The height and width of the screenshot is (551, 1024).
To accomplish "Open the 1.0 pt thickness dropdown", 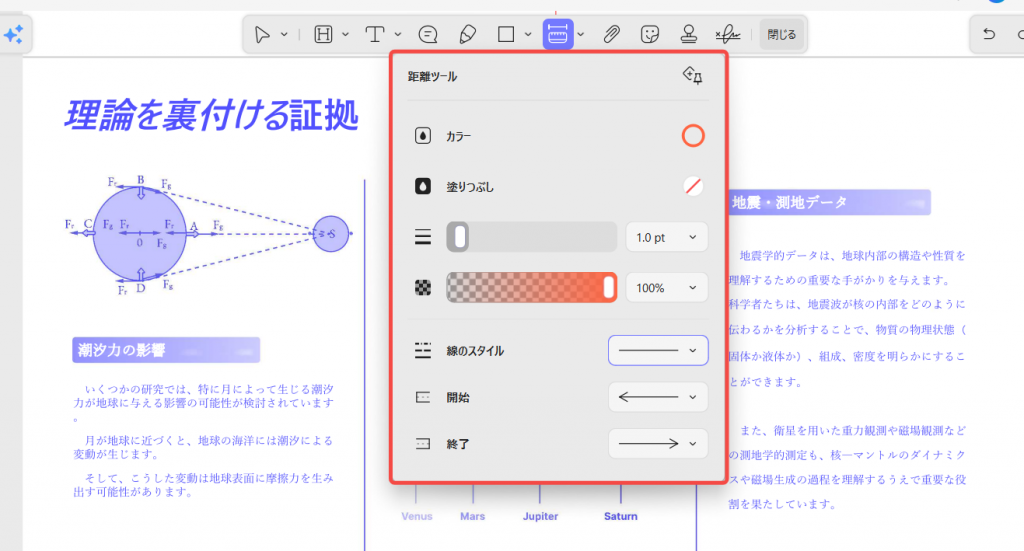I will click(x=666, y=238).
